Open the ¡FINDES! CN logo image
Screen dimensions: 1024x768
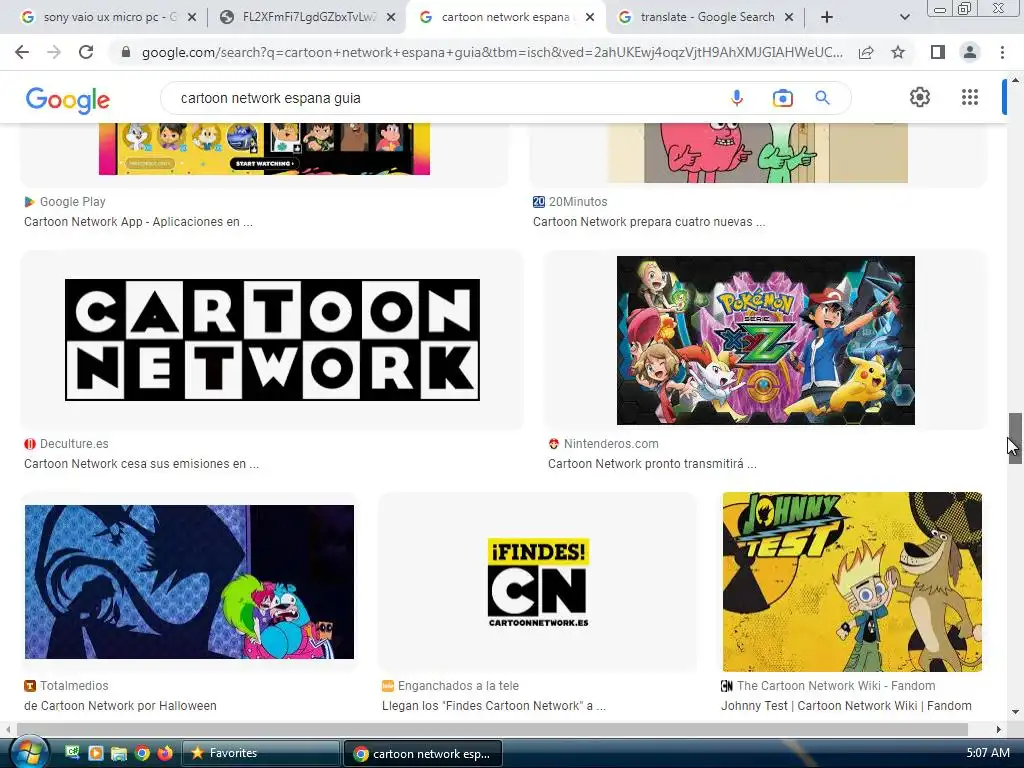click(538, 581)
